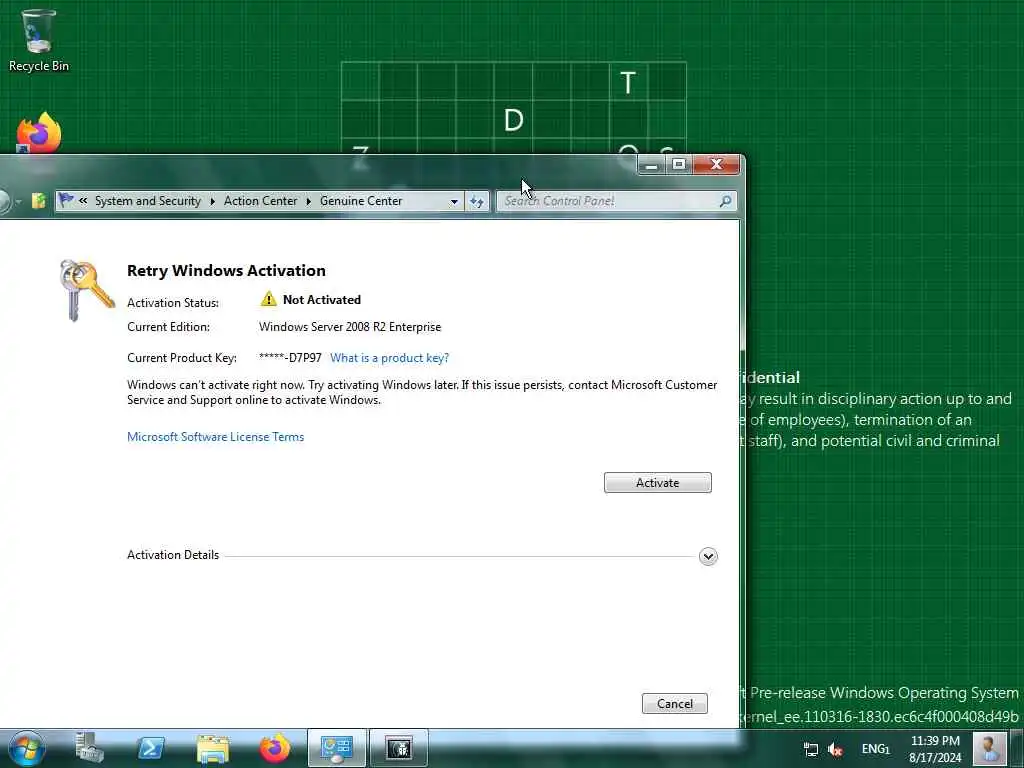
Task: Click the Not Activated warning icon
Action: 268,299
